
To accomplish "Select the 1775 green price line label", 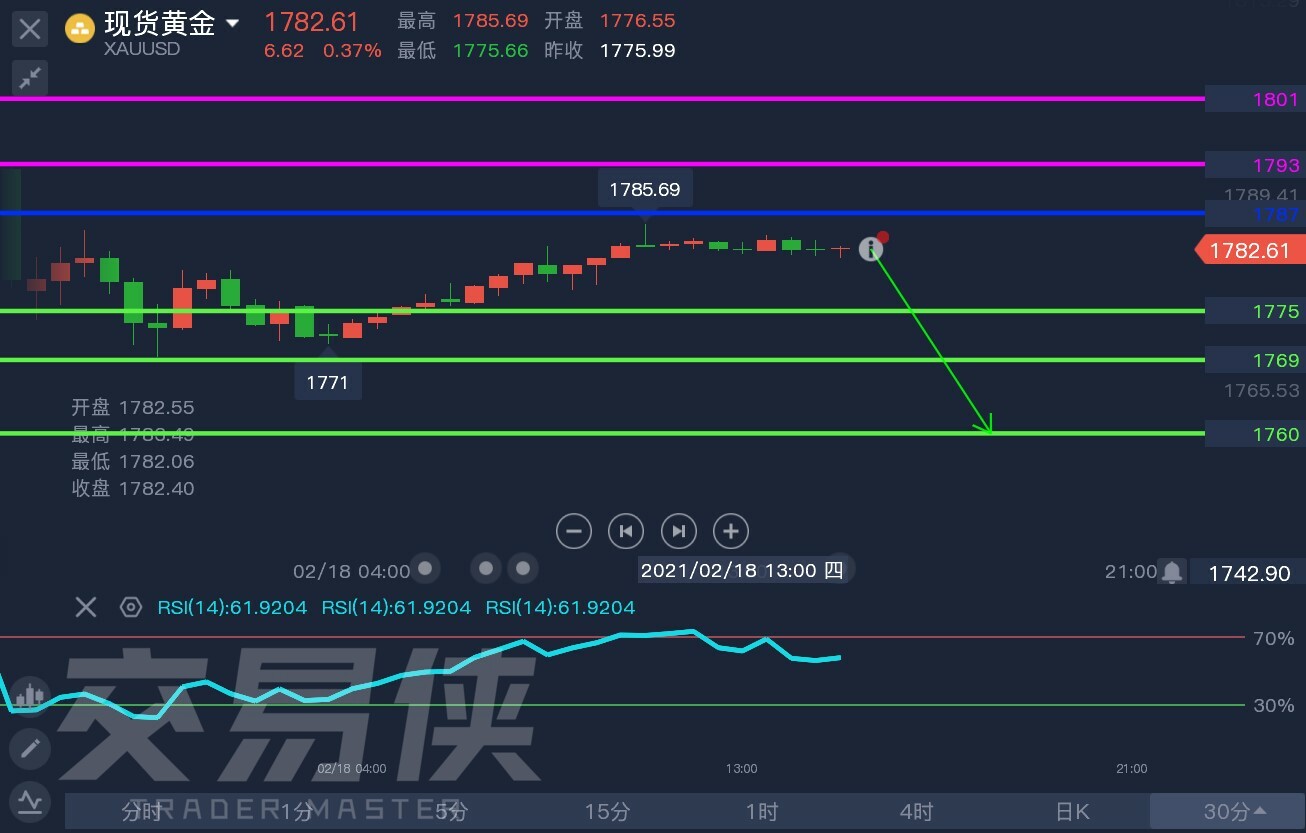I will [1255, 311].
